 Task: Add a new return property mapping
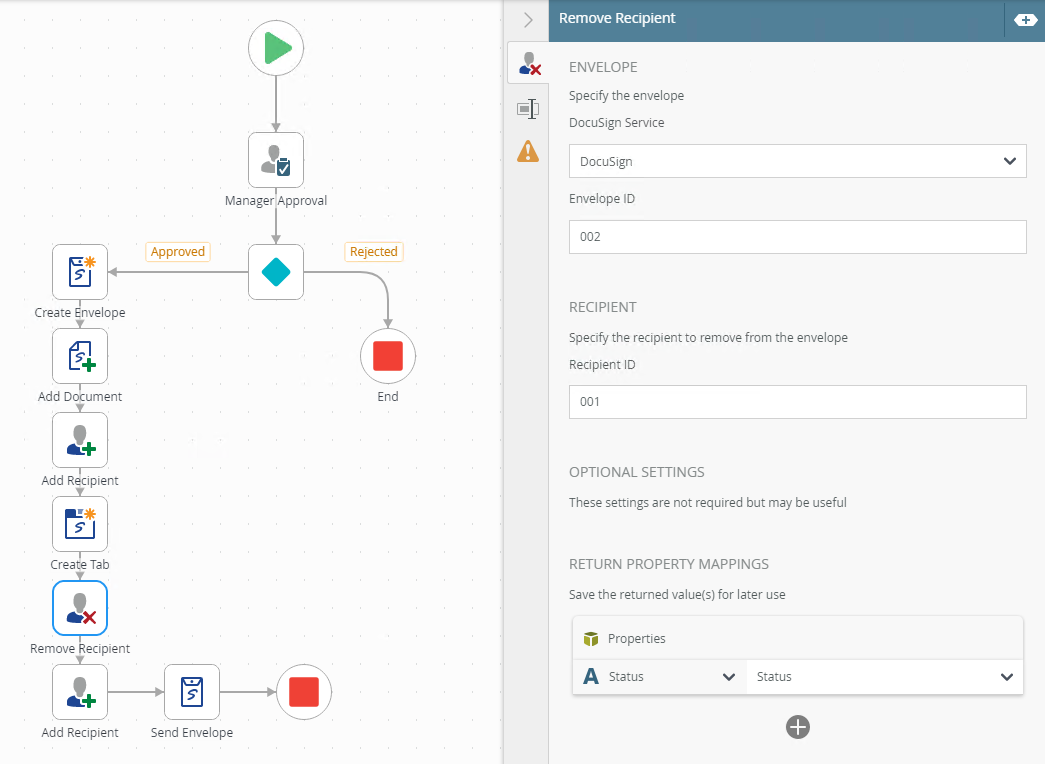pyautogui.click(x=797, y=727)
